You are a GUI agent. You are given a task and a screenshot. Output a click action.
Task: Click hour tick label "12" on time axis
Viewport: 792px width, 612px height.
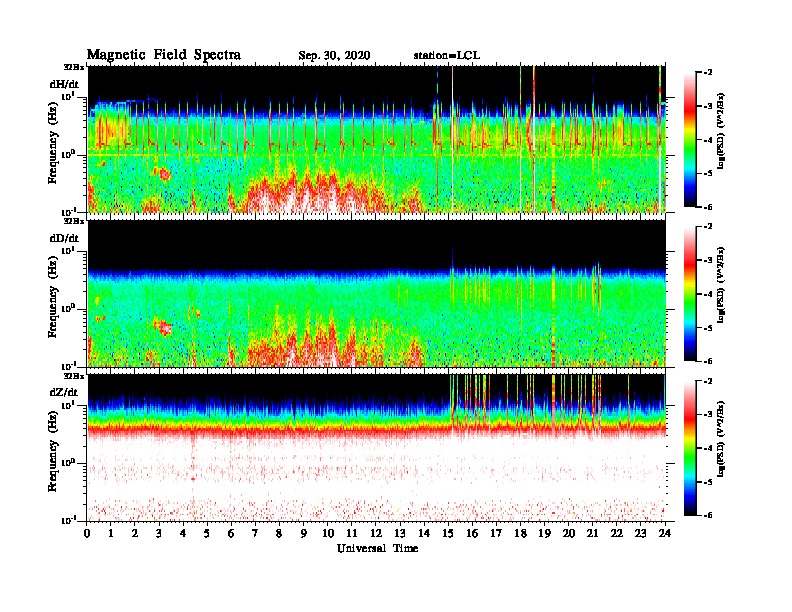pos(376,533)
